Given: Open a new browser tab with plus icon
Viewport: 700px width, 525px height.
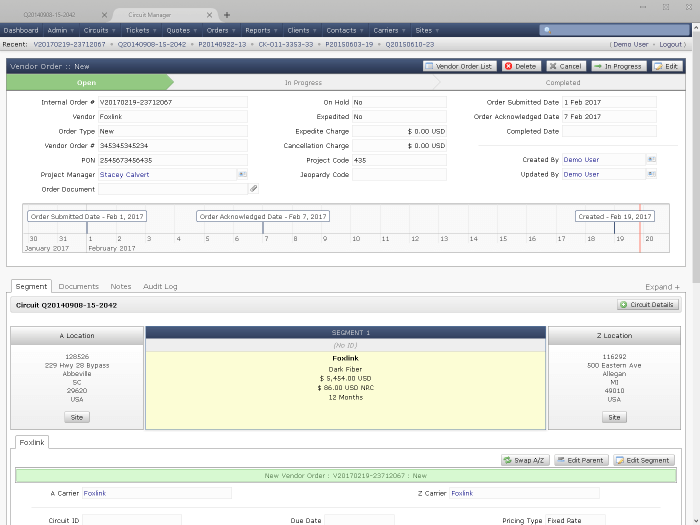Looking at the screenshot, I should 227,15.
